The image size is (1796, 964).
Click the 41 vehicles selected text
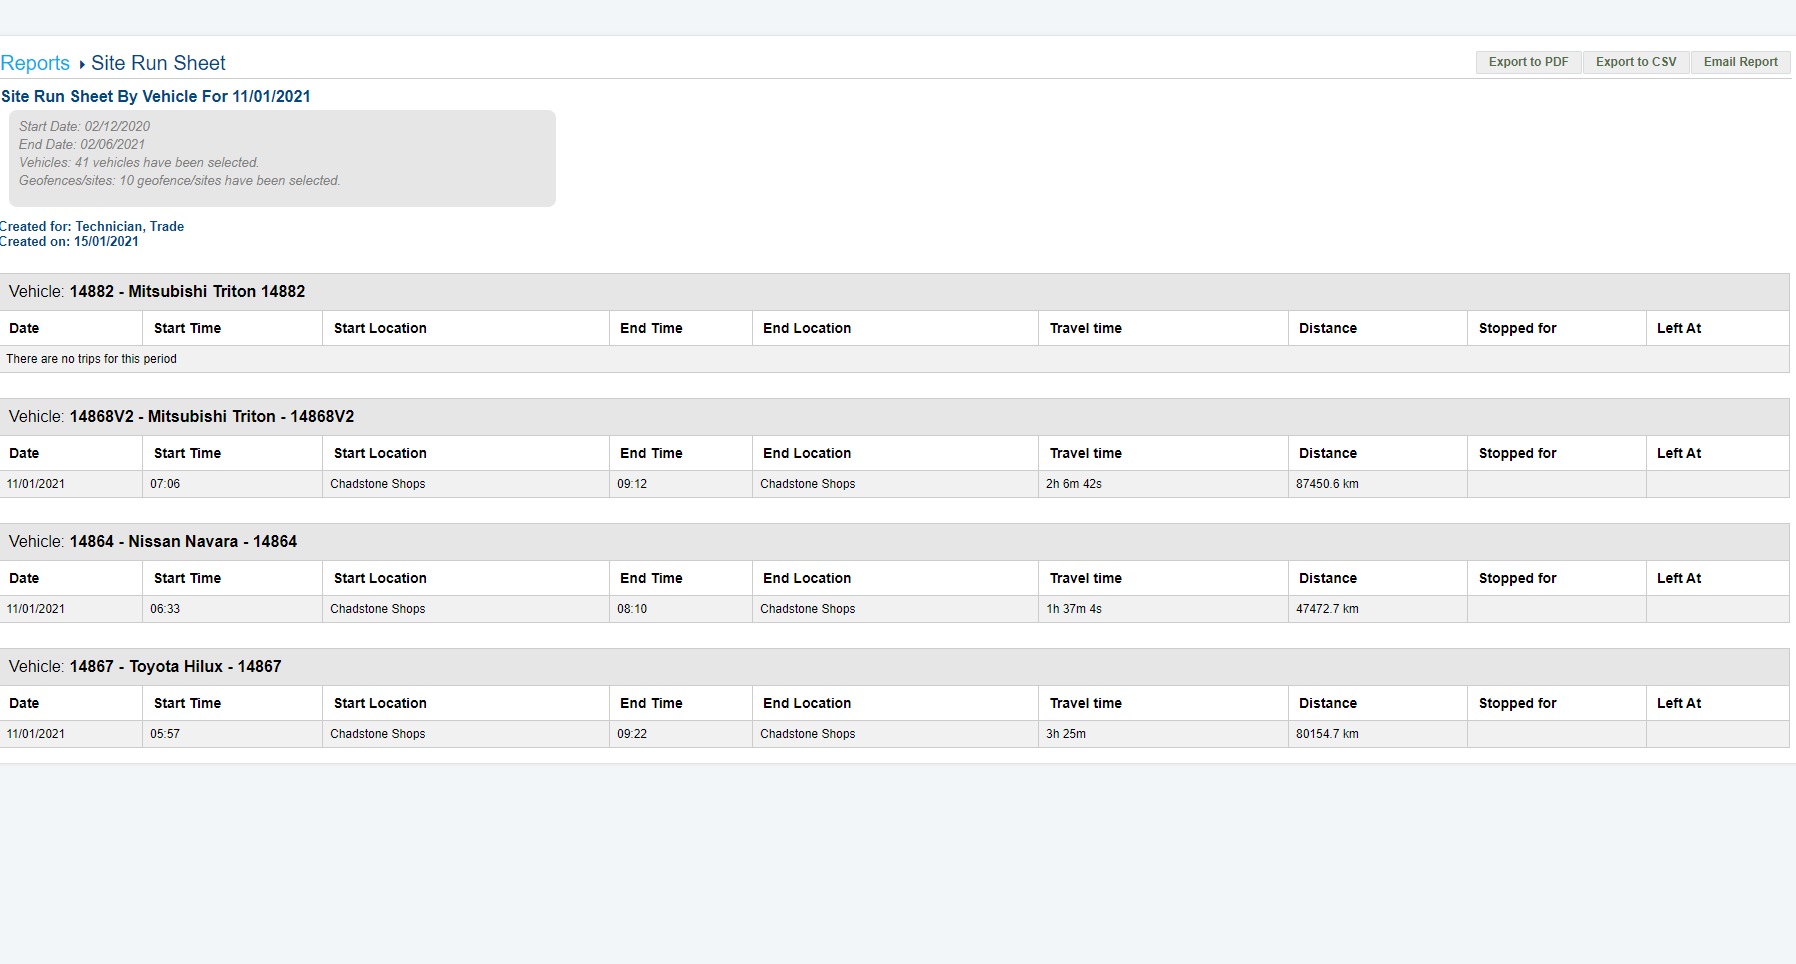click(x=139, y=162)
